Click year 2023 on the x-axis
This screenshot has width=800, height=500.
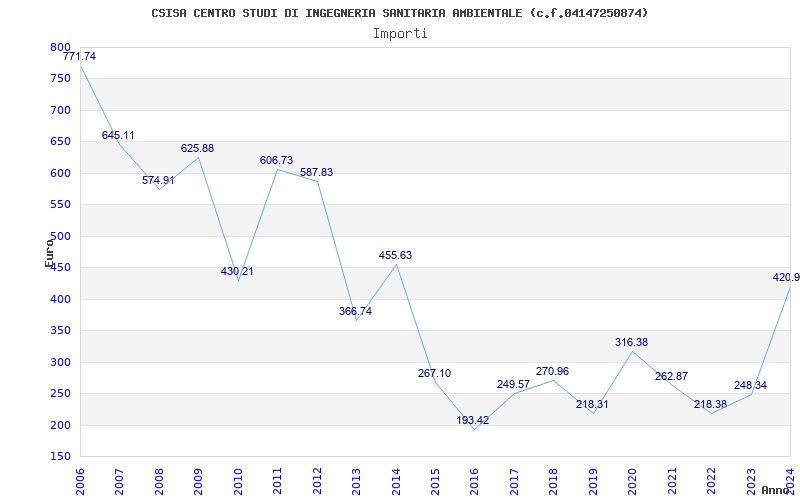pos(751,481)
